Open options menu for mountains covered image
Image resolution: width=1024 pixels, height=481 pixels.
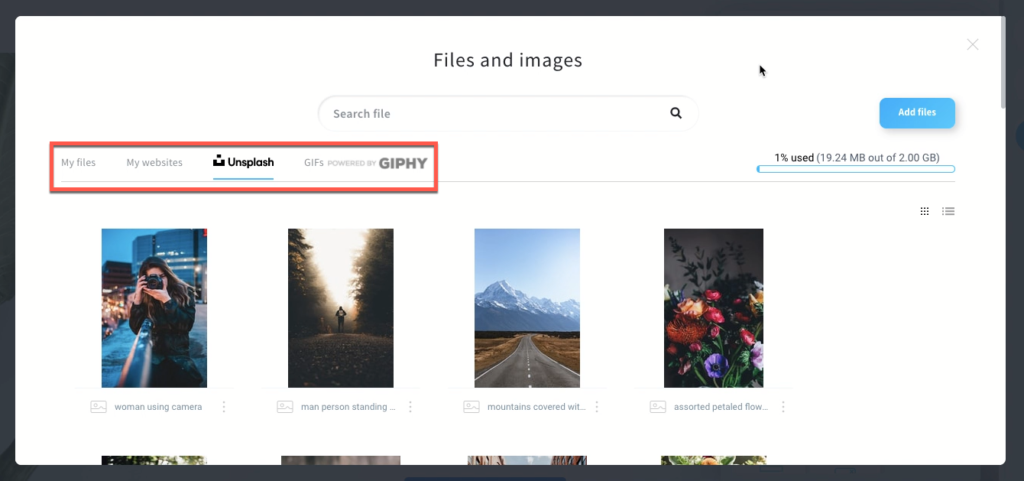coord(596,407)
